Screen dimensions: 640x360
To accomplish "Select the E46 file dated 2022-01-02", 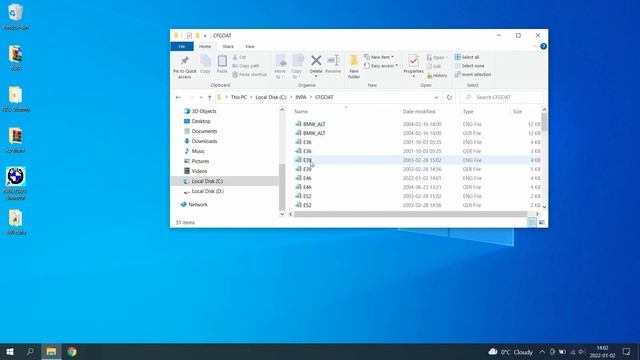I will point(417,178).
